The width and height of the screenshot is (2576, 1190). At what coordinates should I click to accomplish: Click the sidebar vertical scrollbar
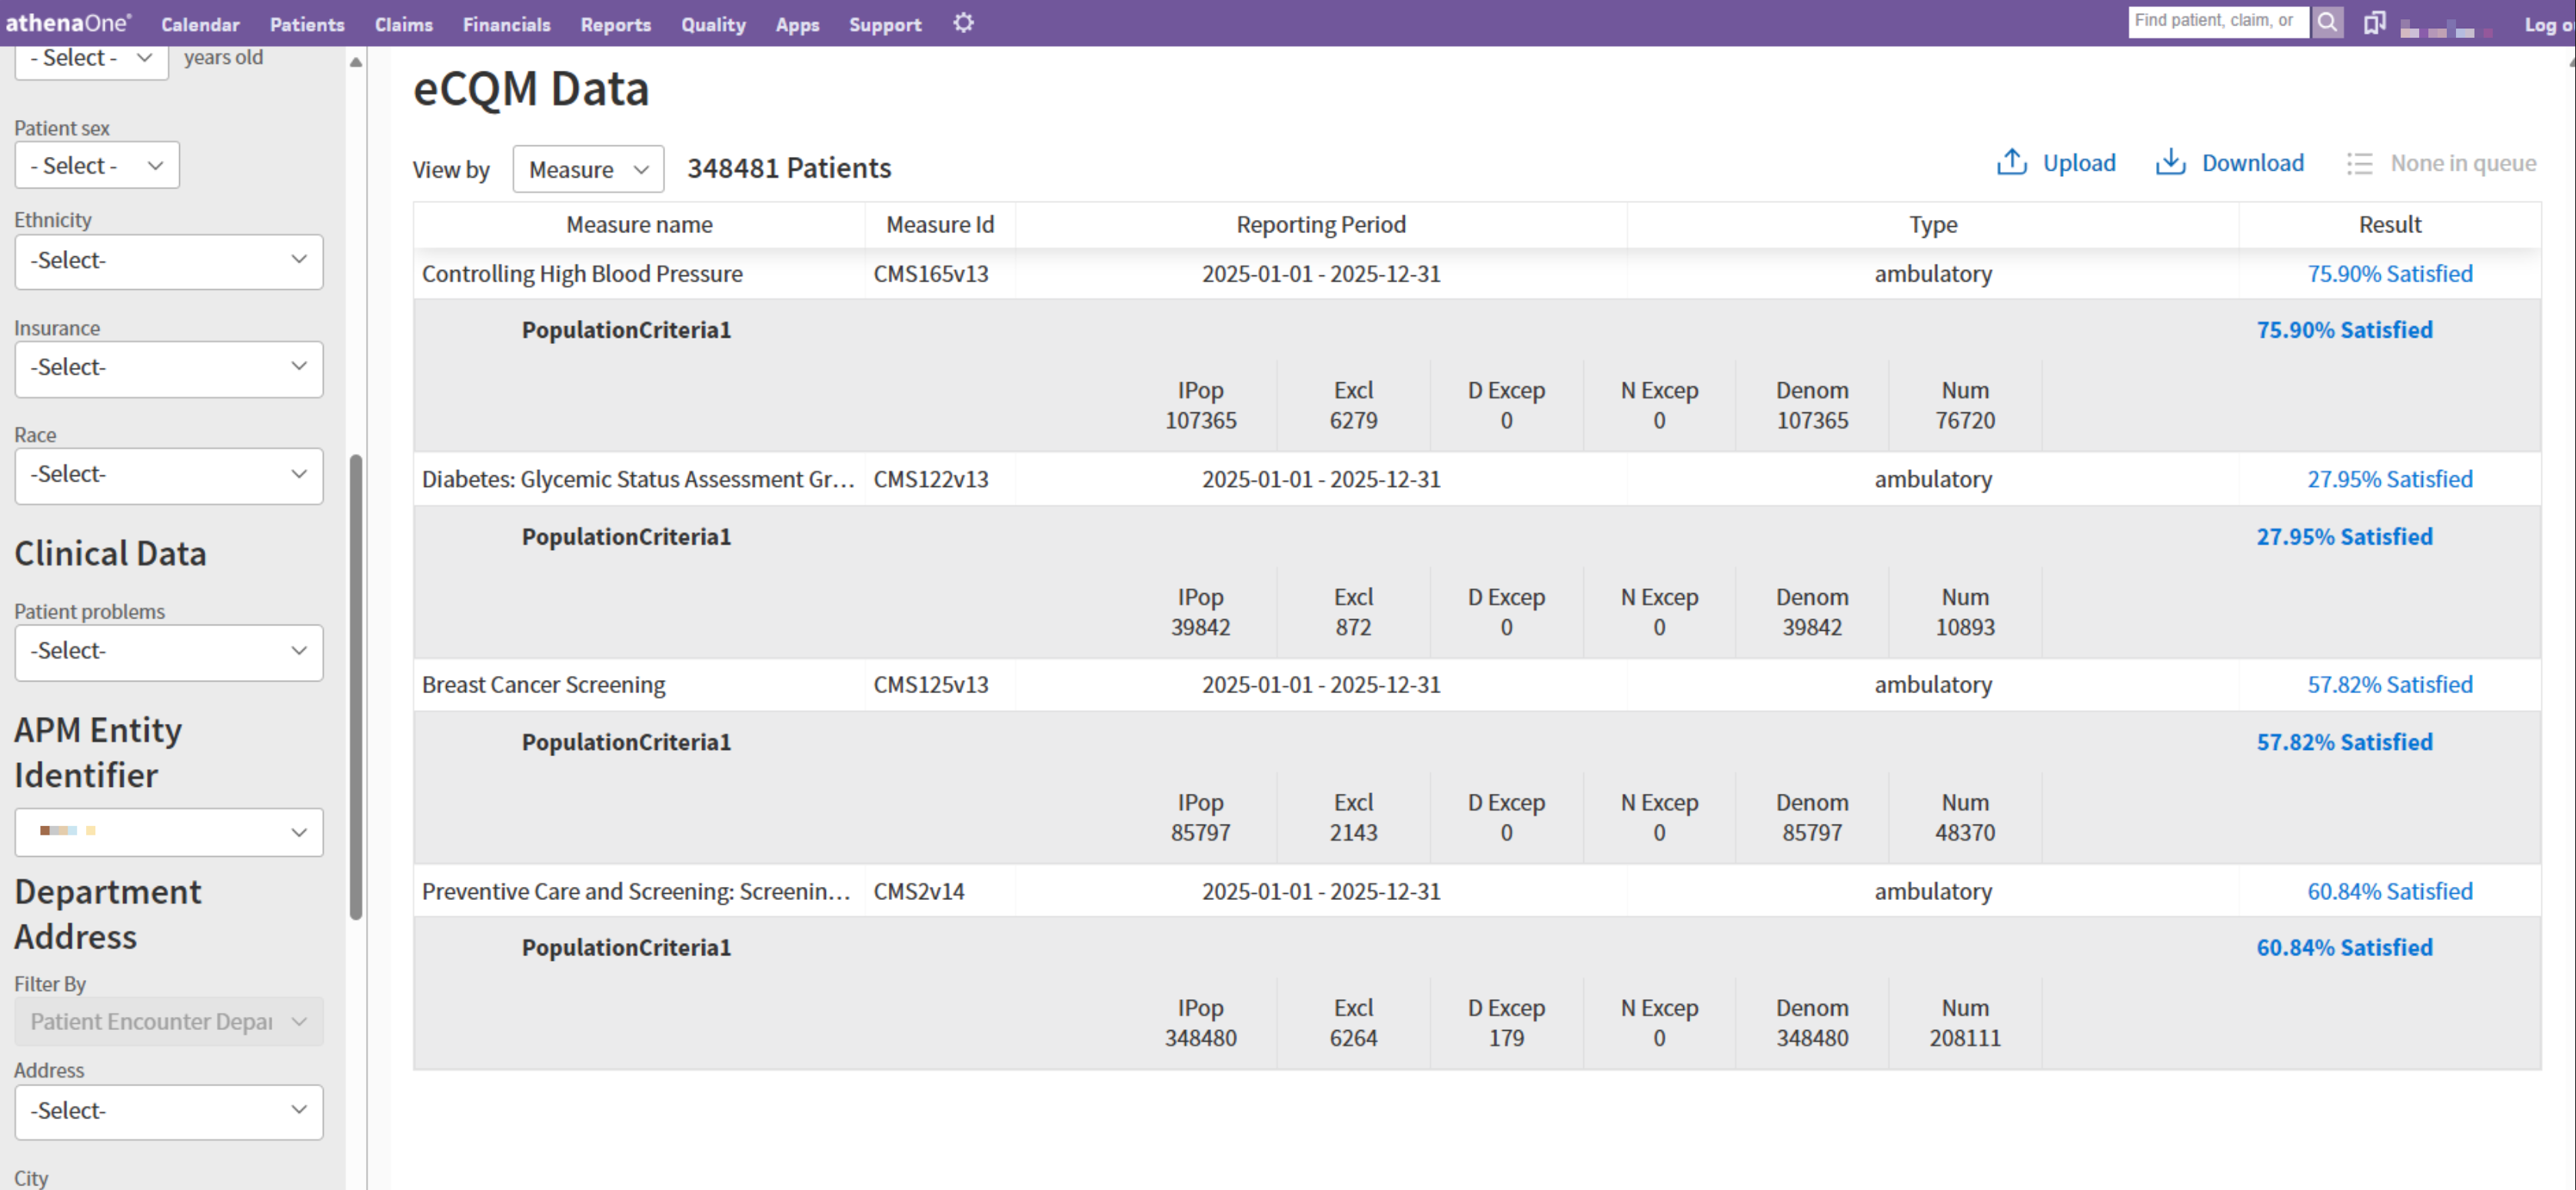click(x=355, y=687)
